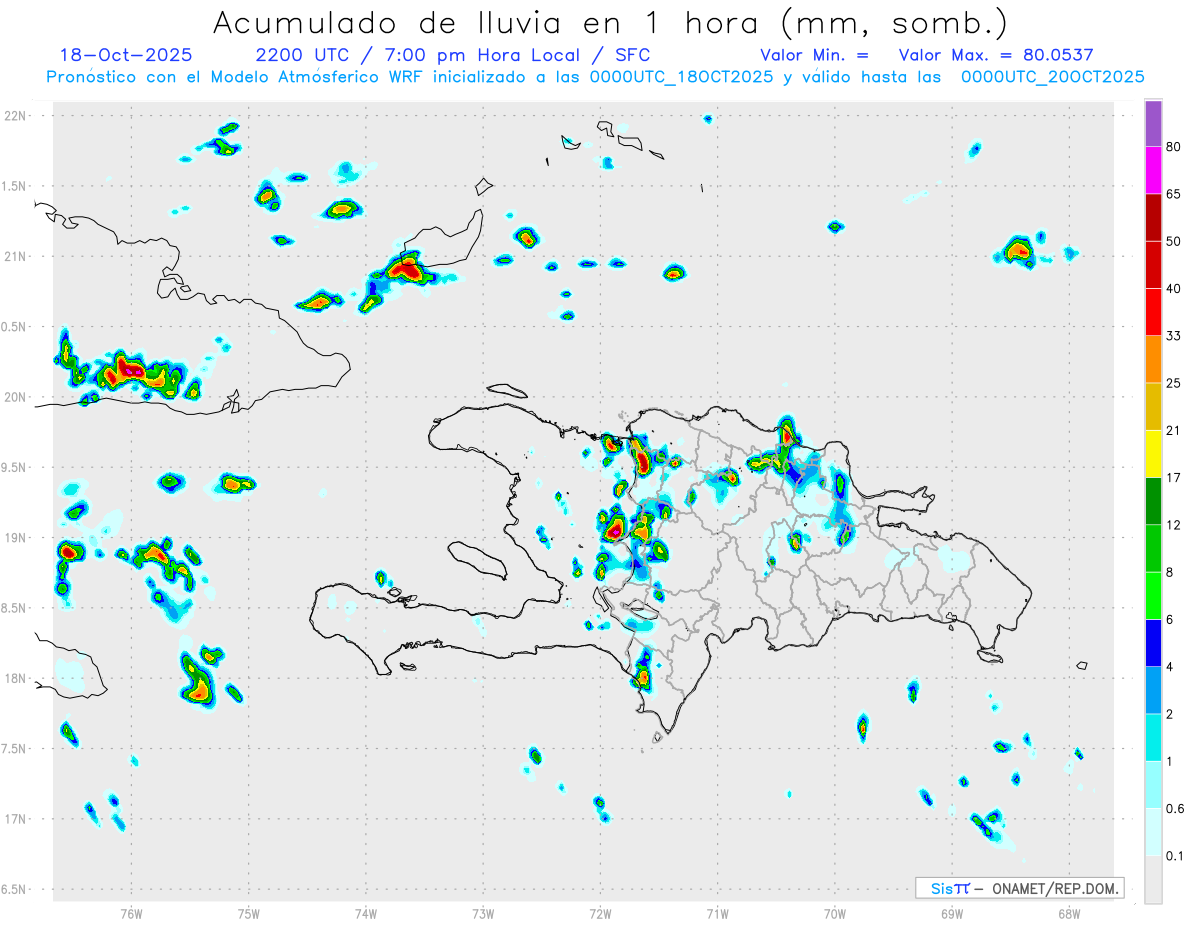Click the '69W' longitude label
1200x927 pixels.
(952, 913)
